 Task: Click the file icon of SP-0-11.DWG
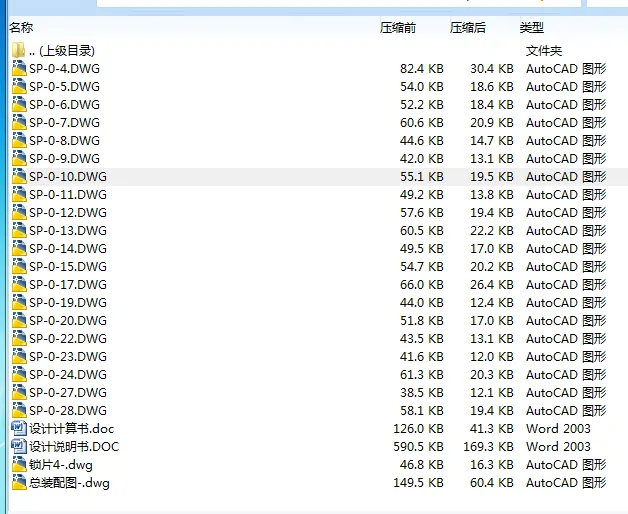(x=19, y=195)
